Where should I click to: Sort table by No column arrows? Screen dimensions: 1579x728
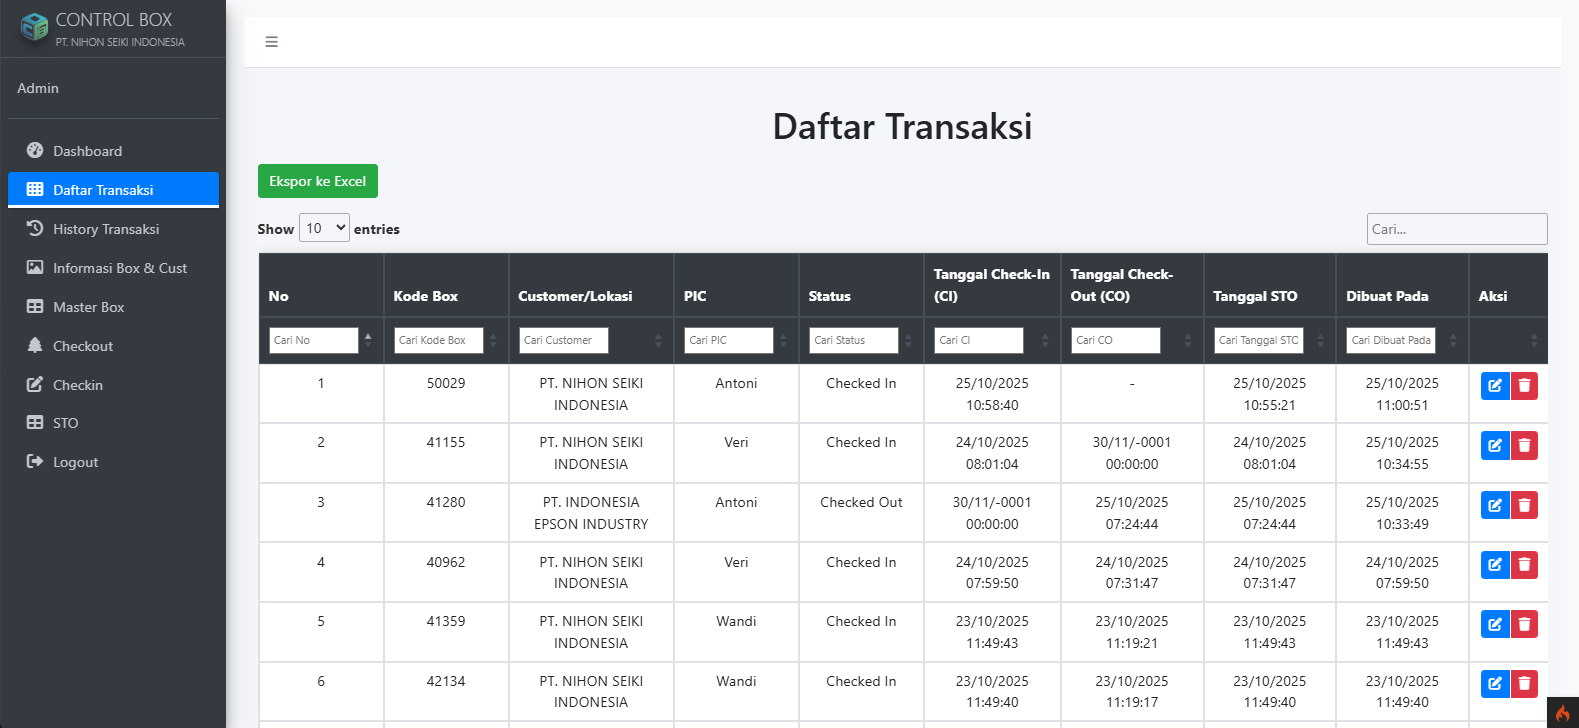pyautogui.click(x=368, y=340)
